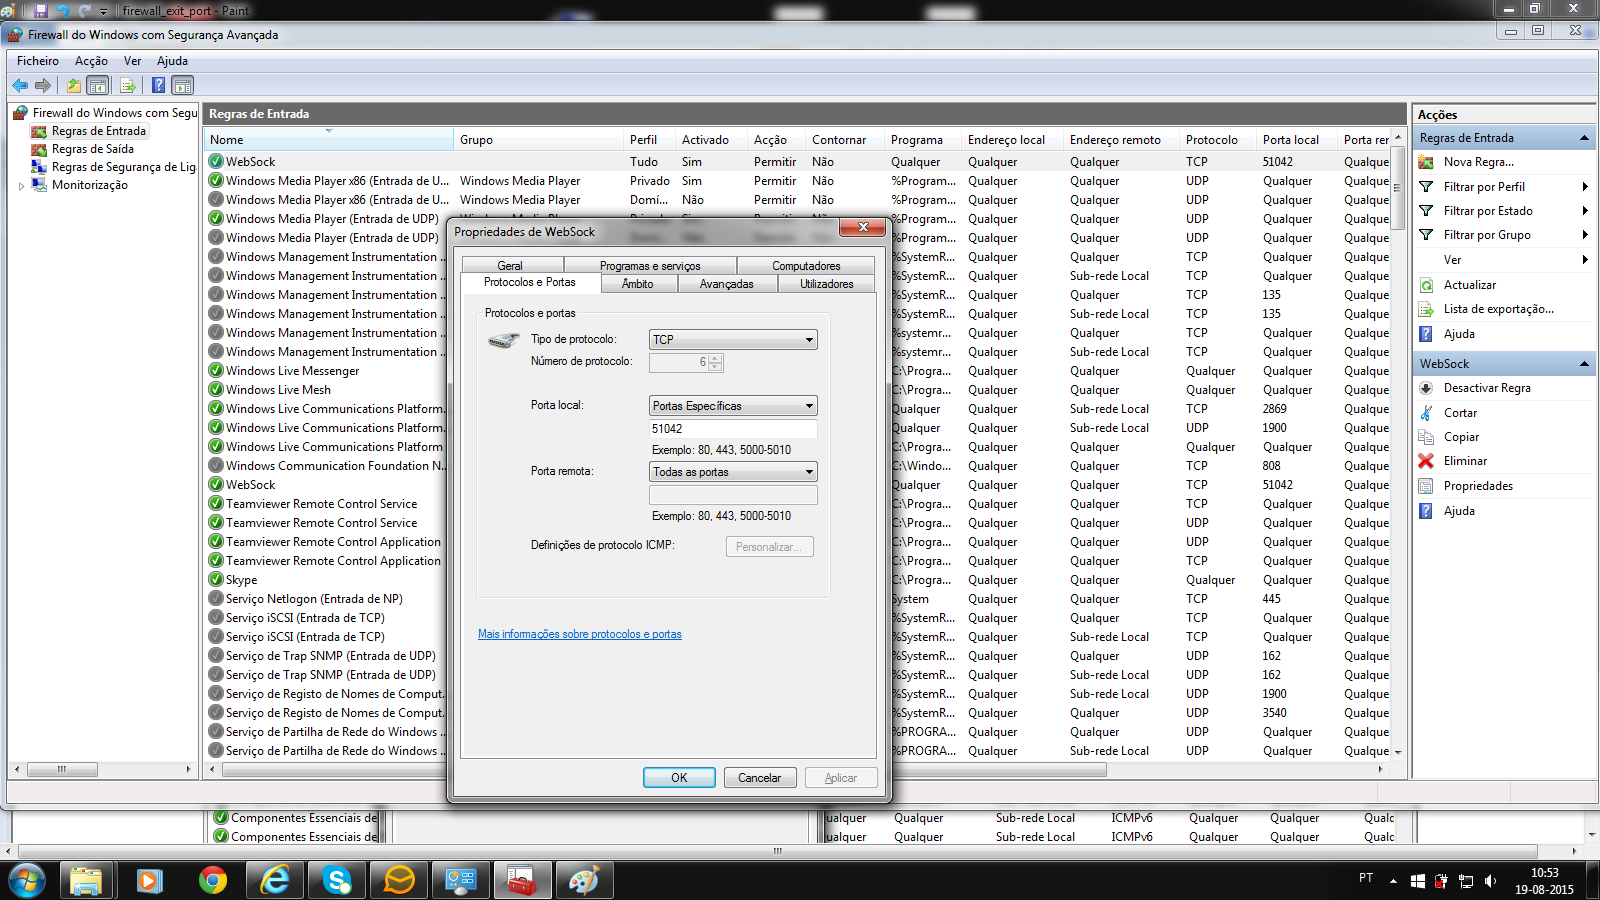Switch to the Utilizadores tab
The image size is (1600, 900).
point(827,284)
